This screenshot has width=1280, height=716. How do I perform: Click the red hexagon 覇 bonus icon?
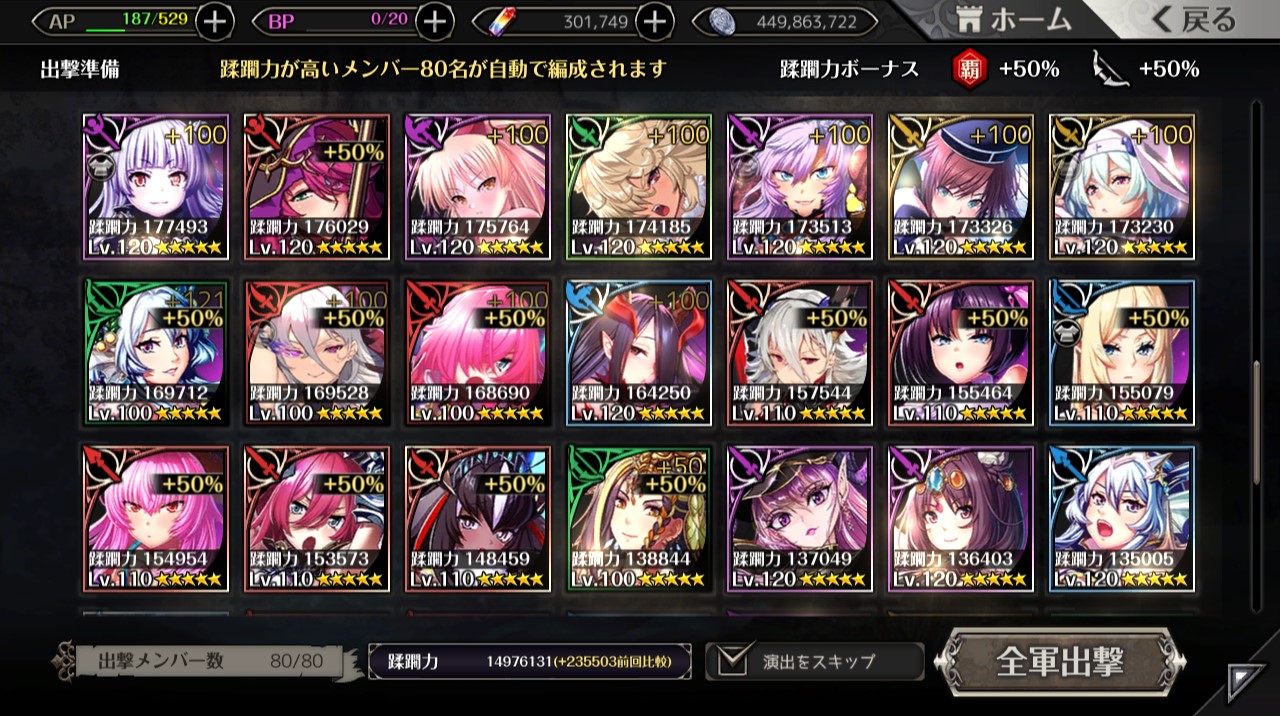[x=970, y=69]
